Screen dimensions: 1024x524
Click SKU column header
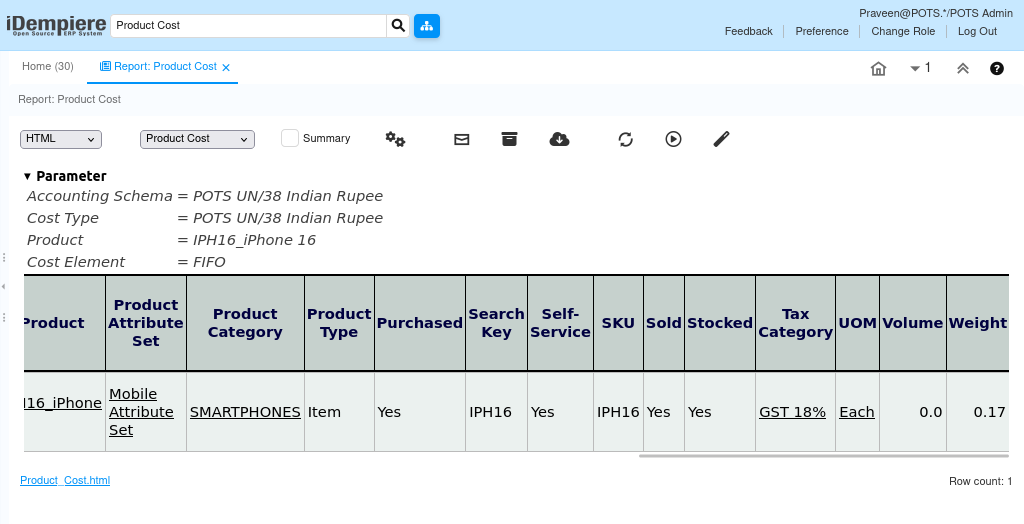pyautogui.click(x=618, y=323)
